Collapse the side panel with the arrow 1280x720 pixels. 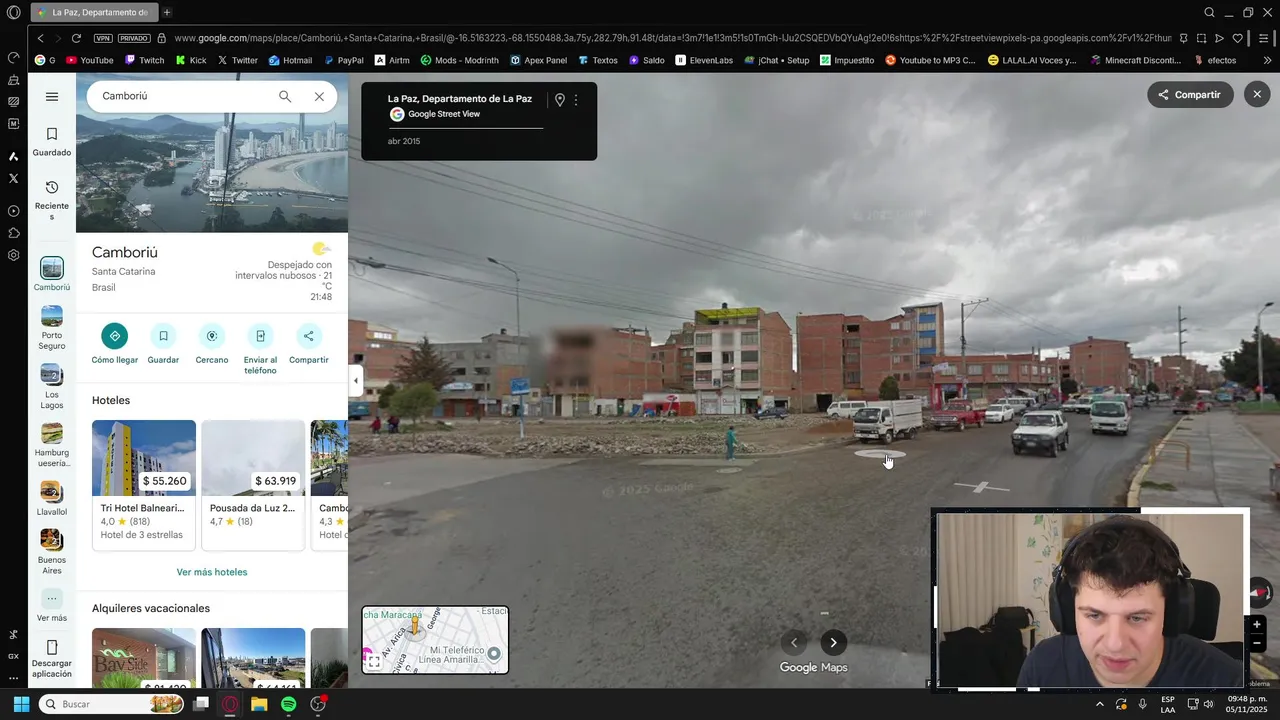(355, 380)
